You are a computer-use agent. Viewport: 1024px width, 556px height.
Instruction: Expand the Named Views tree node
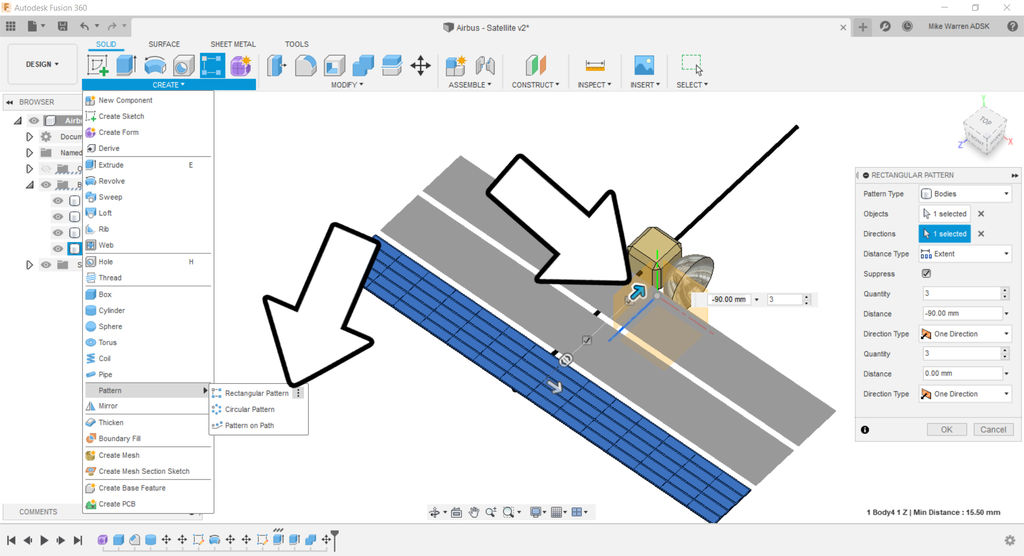29,152
